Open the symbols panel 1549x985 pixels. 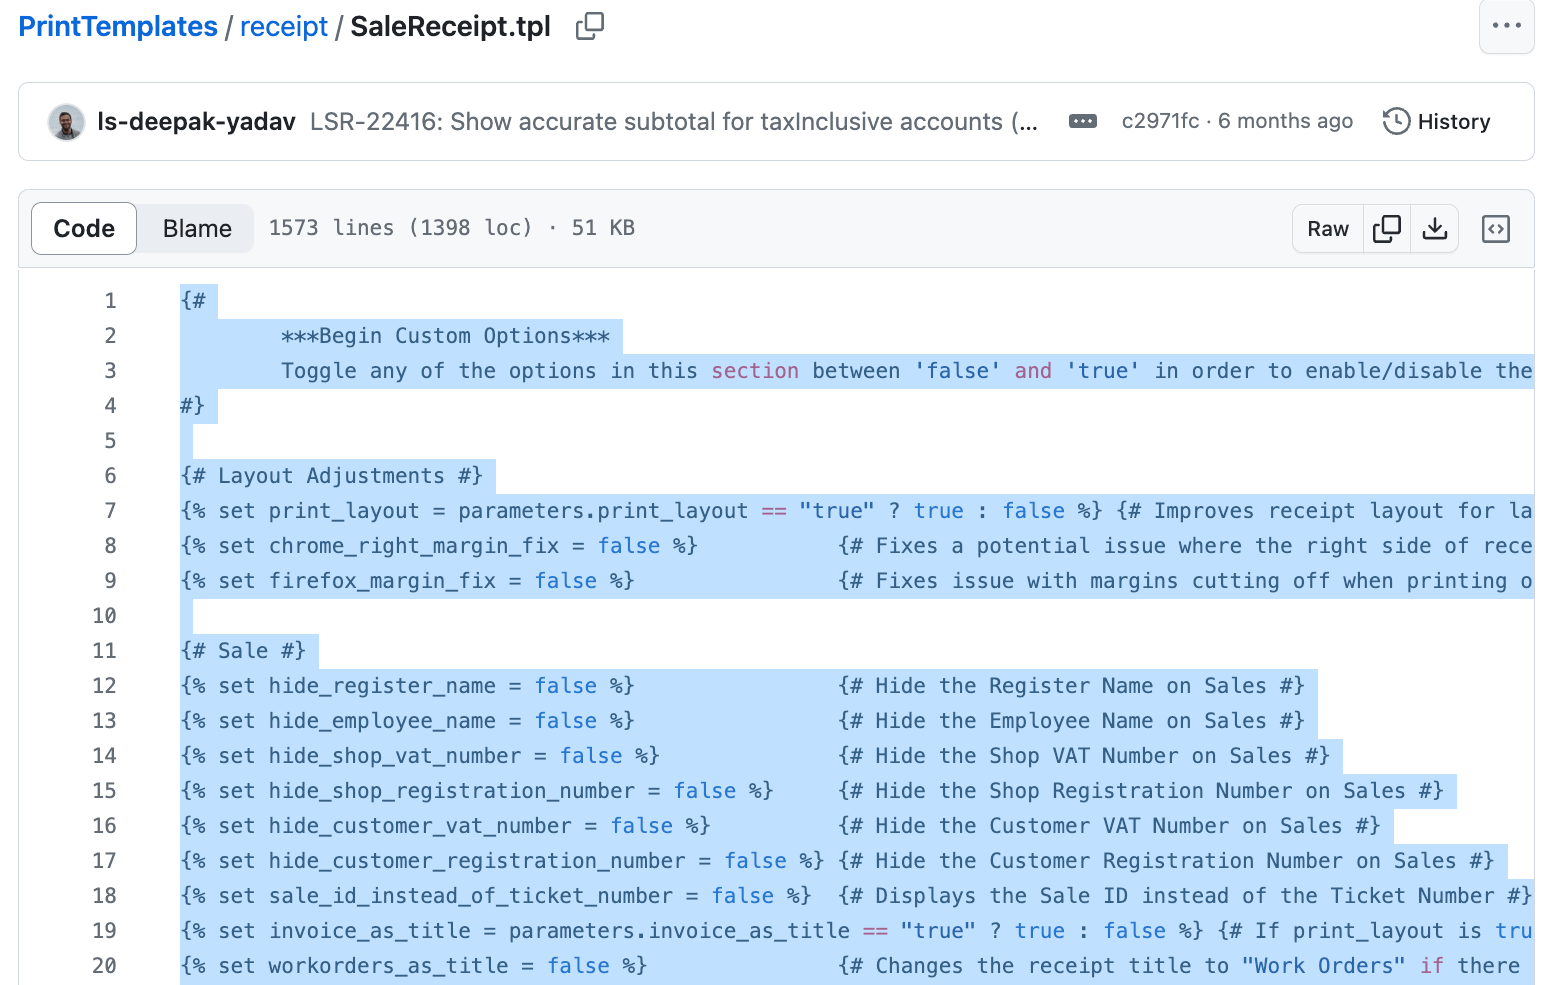point(1495,228)
